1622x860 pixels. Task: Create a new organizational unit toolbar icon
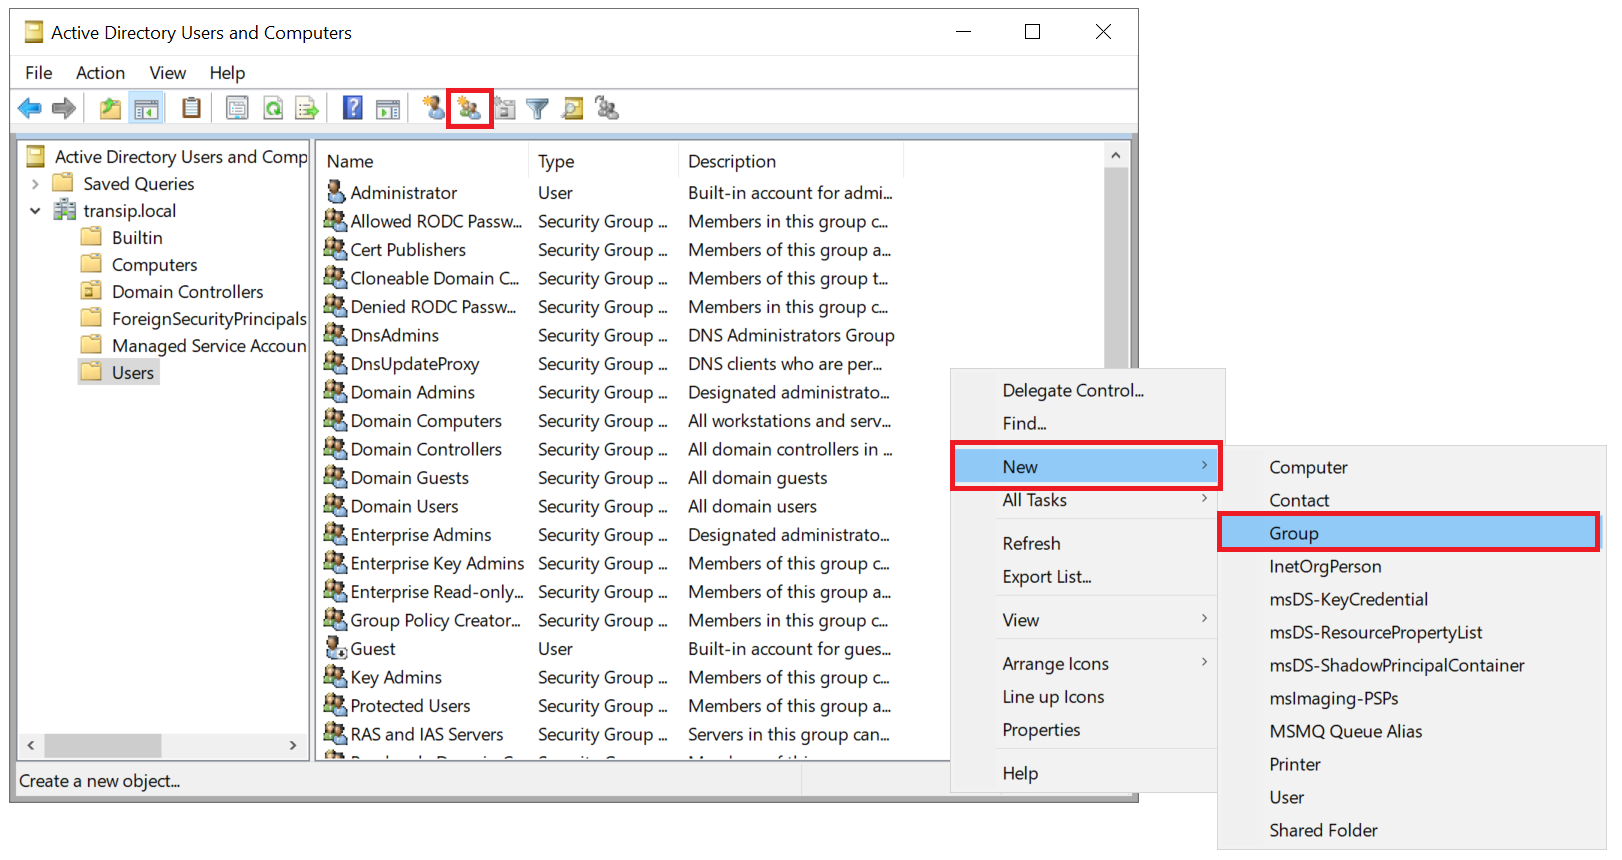coord(505,108)
